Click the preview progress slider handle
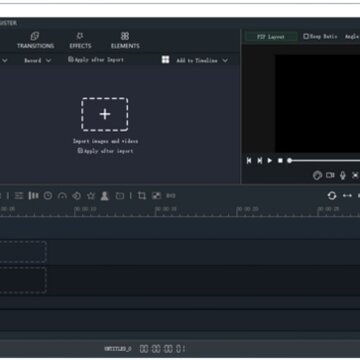 (290, 161)
